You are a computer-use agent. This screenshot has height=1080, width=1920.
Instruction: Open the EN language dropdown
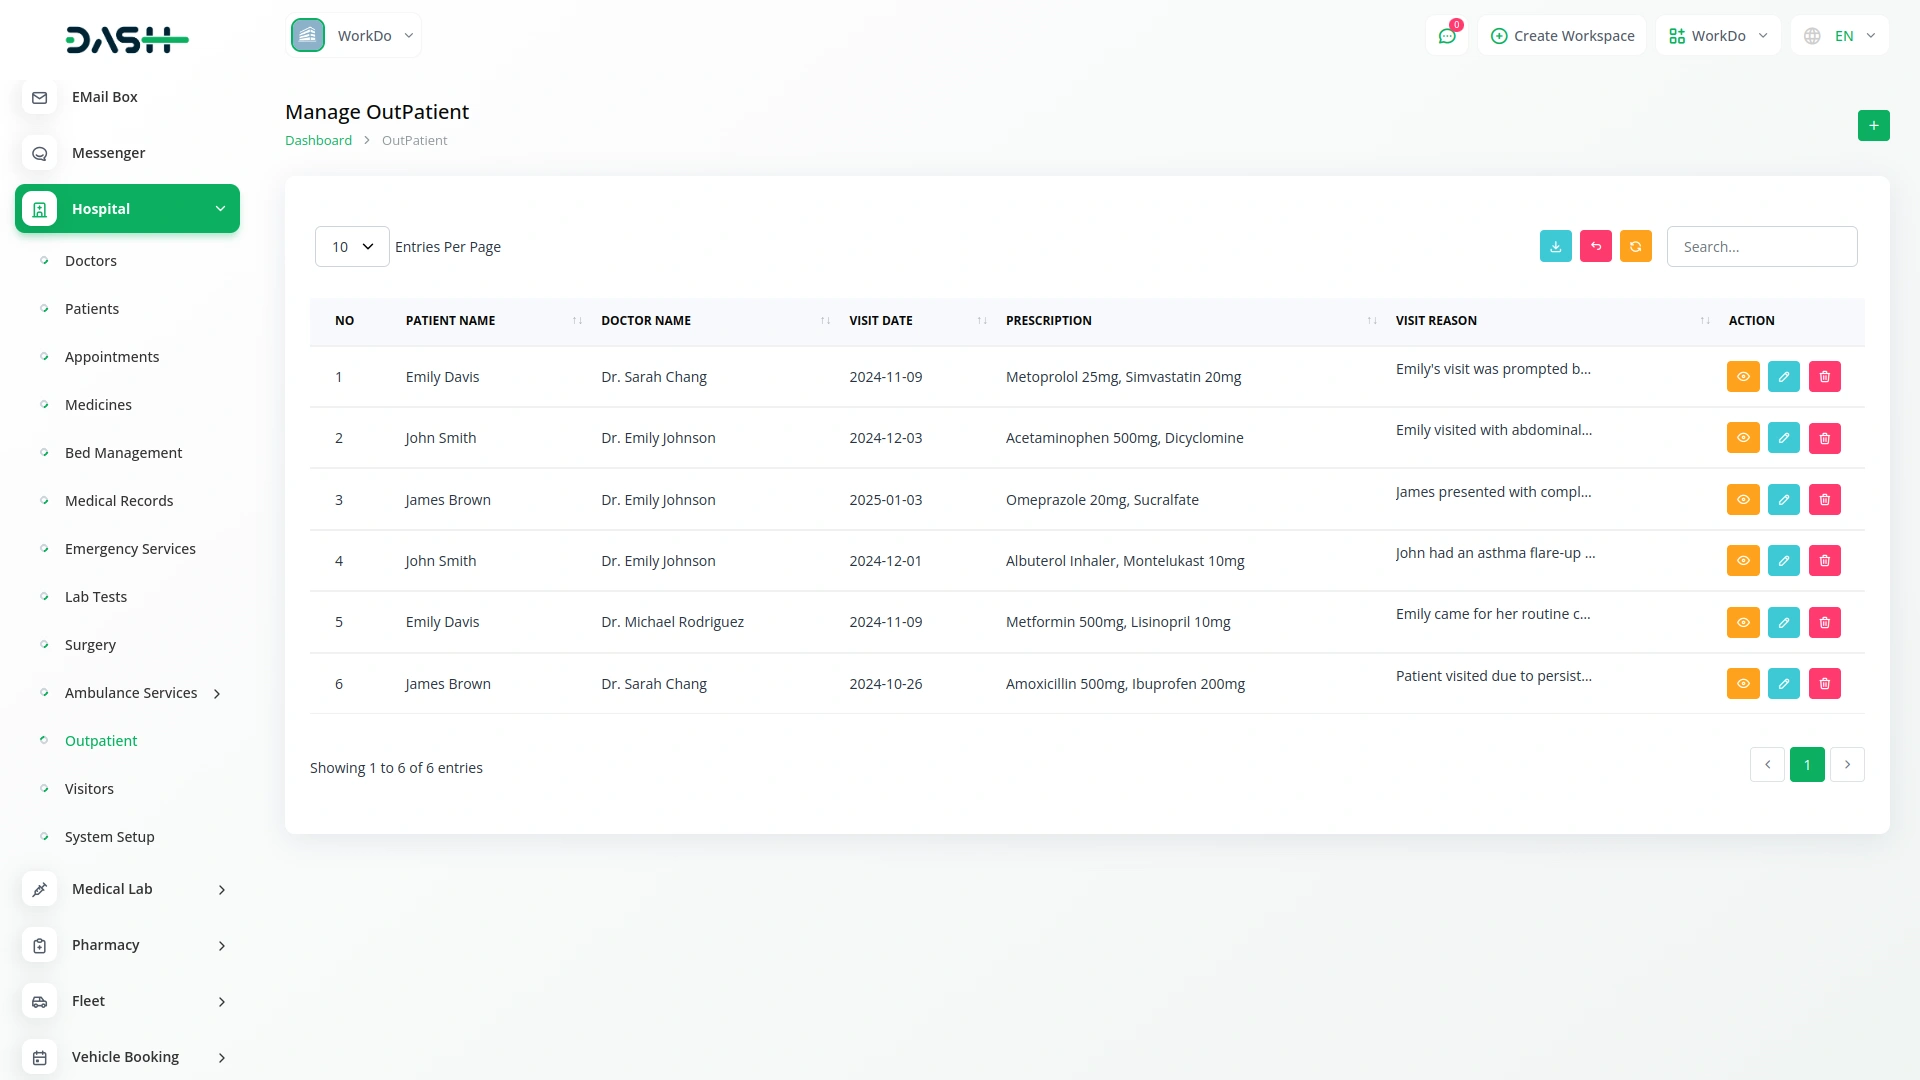[x=1841, y=36]
